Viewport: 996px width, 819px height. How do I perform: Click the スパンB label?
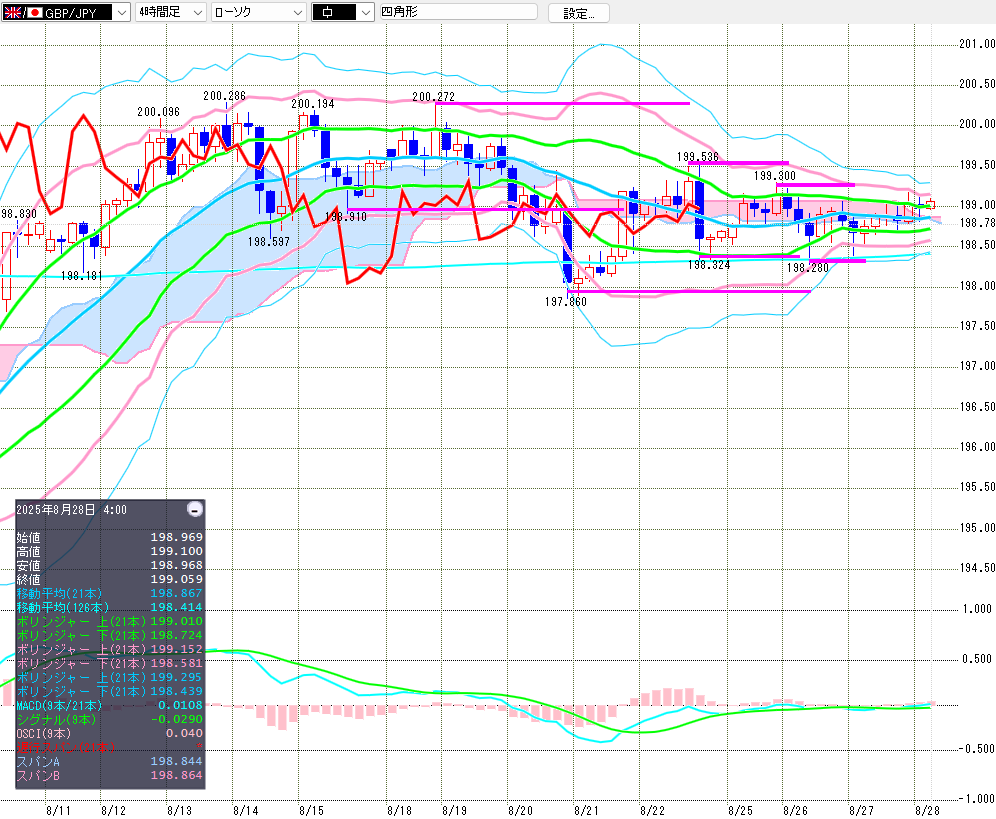(38, 775)
